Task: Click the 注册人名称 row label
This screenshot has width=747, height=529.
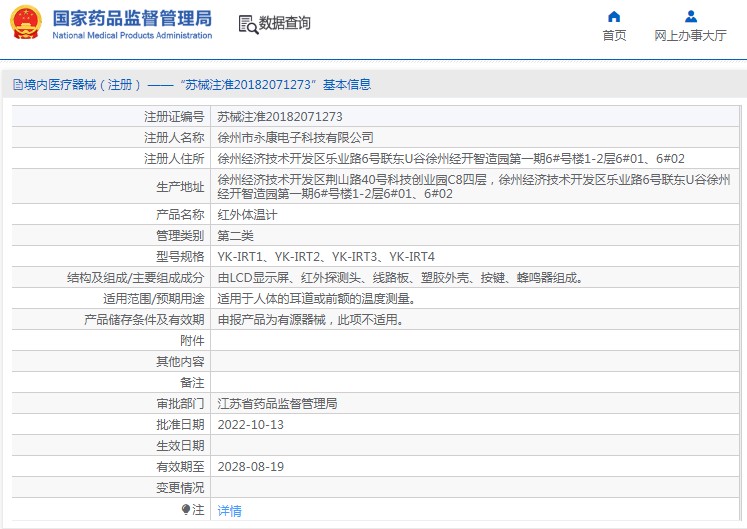Action: pyautogui.click(x=174, y=138)
